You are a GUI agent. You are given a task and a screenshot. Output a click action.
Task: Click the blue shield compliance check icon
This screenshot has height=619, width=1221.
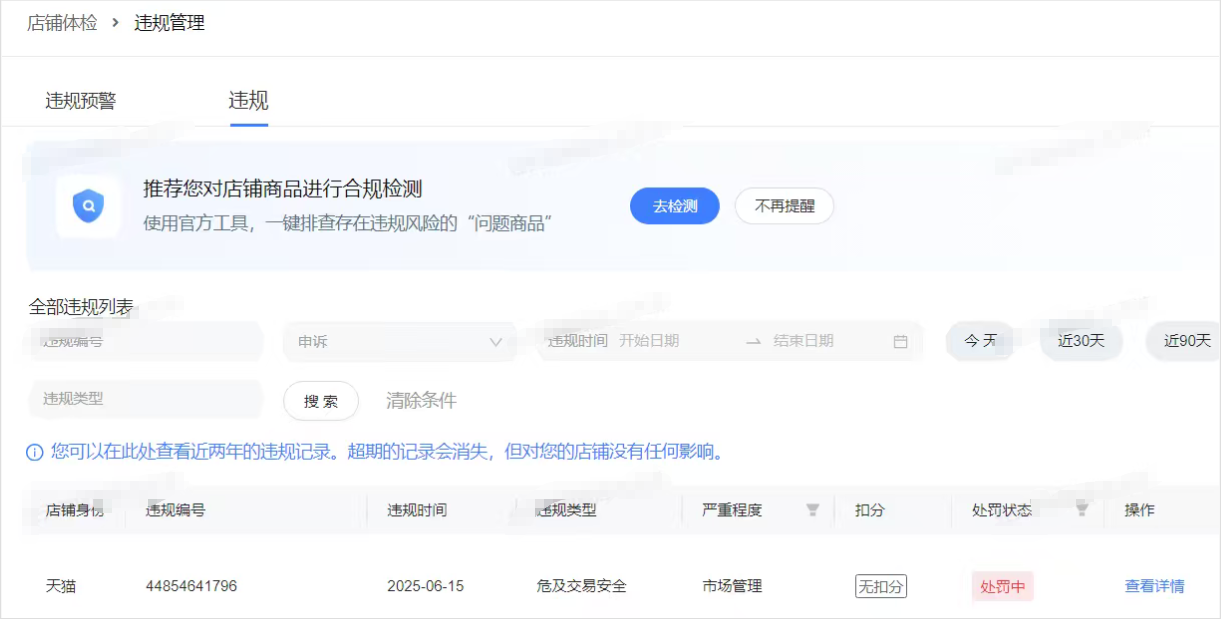88,207
